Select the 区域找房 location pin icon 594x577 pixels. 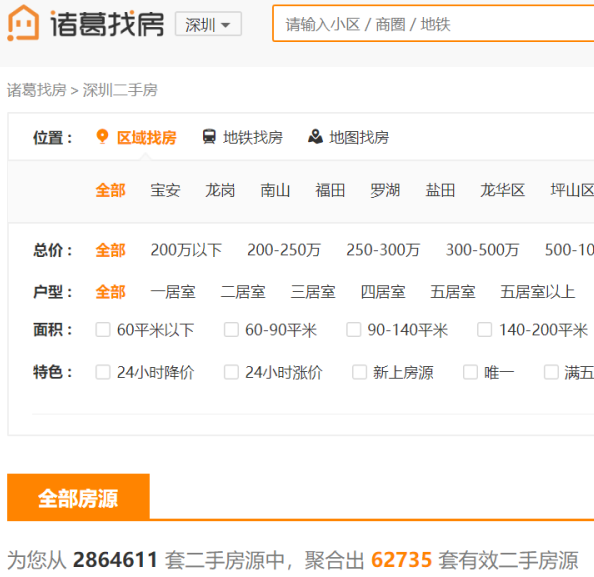click(x=102, y=137)
